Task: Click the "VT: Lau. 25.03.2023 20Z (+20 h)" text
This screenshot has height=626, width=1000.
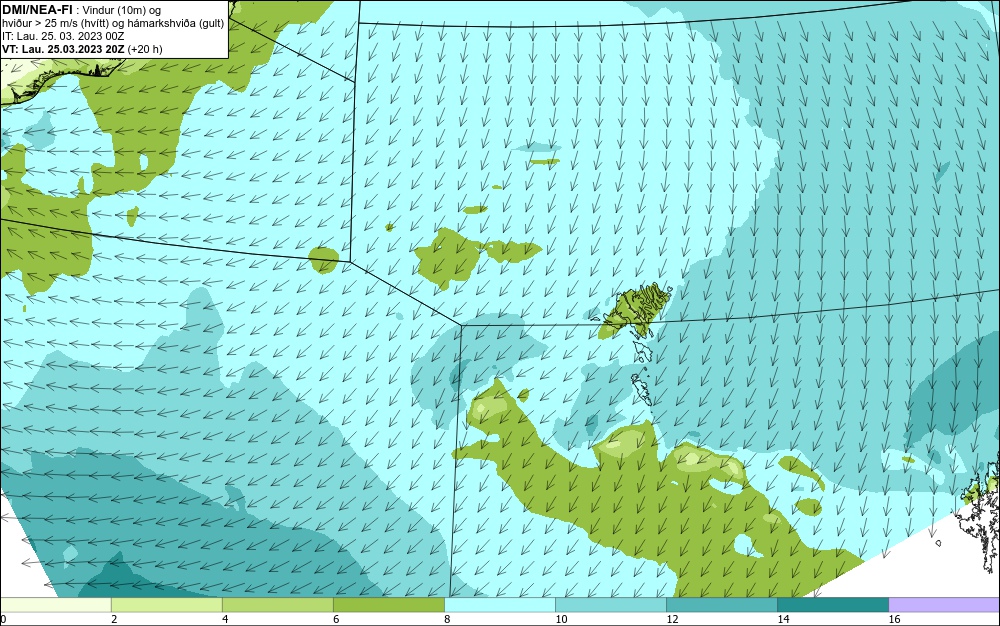Action: (x=82, y=49)
